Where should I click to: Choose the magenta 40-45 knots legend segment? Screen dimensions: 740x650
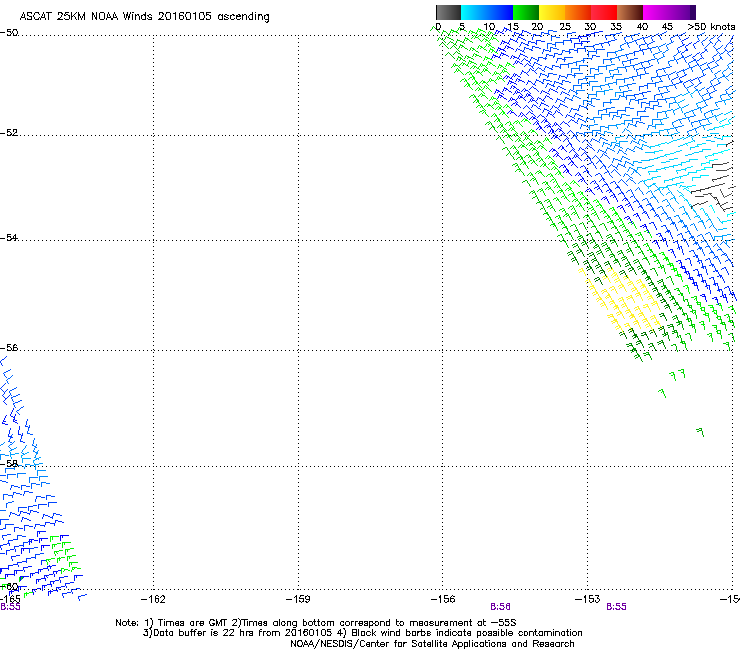point(656,12)
